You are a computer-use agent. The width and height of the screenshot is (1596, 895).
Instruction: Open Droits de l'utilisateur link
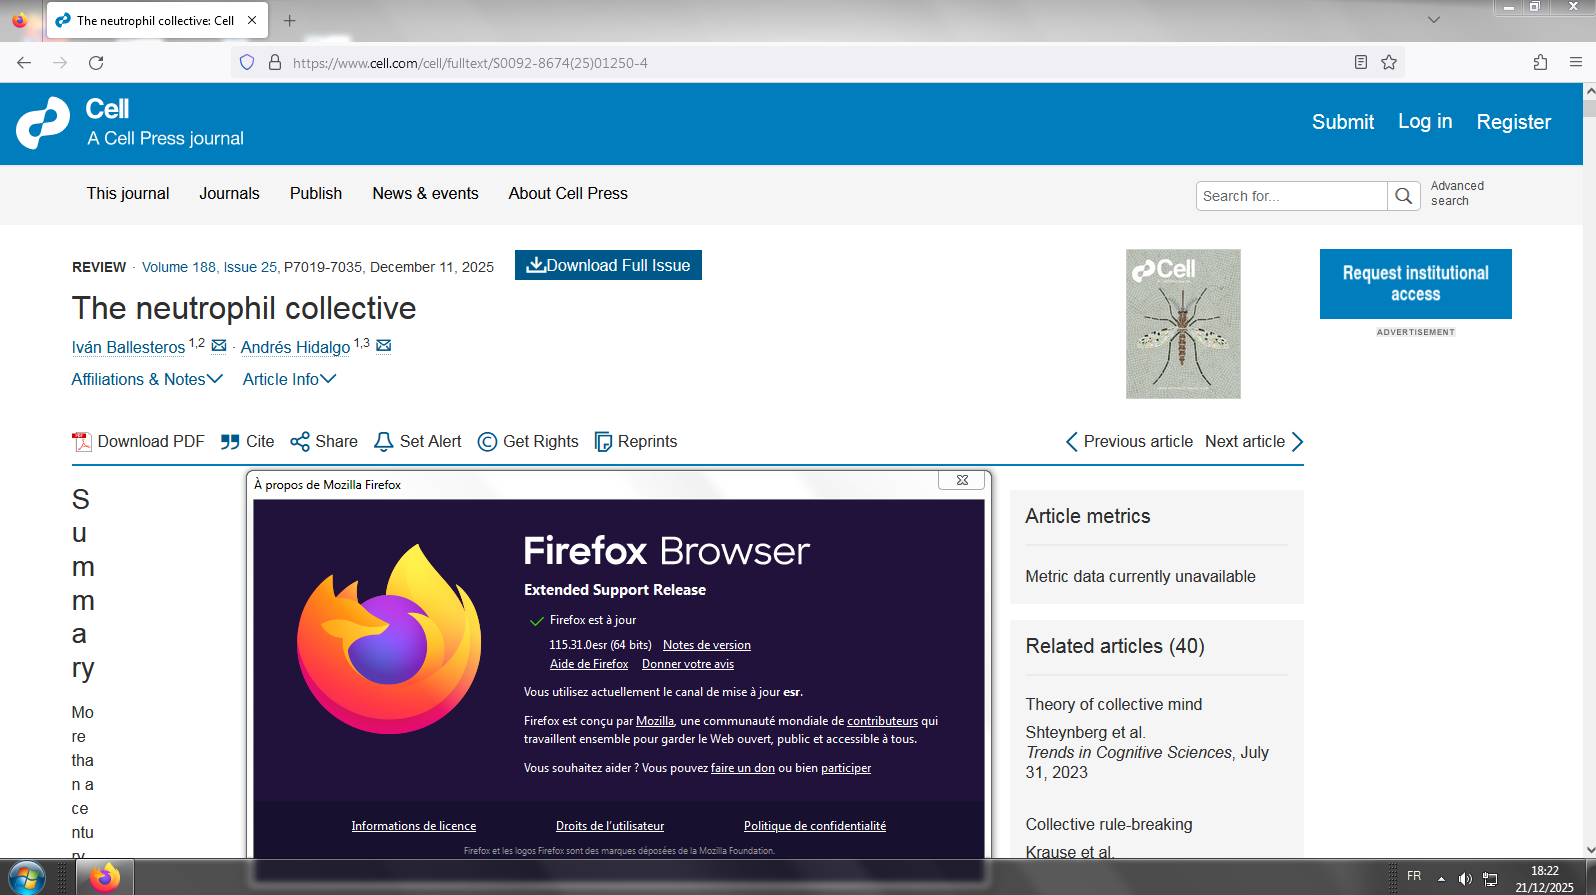[610, 826]
